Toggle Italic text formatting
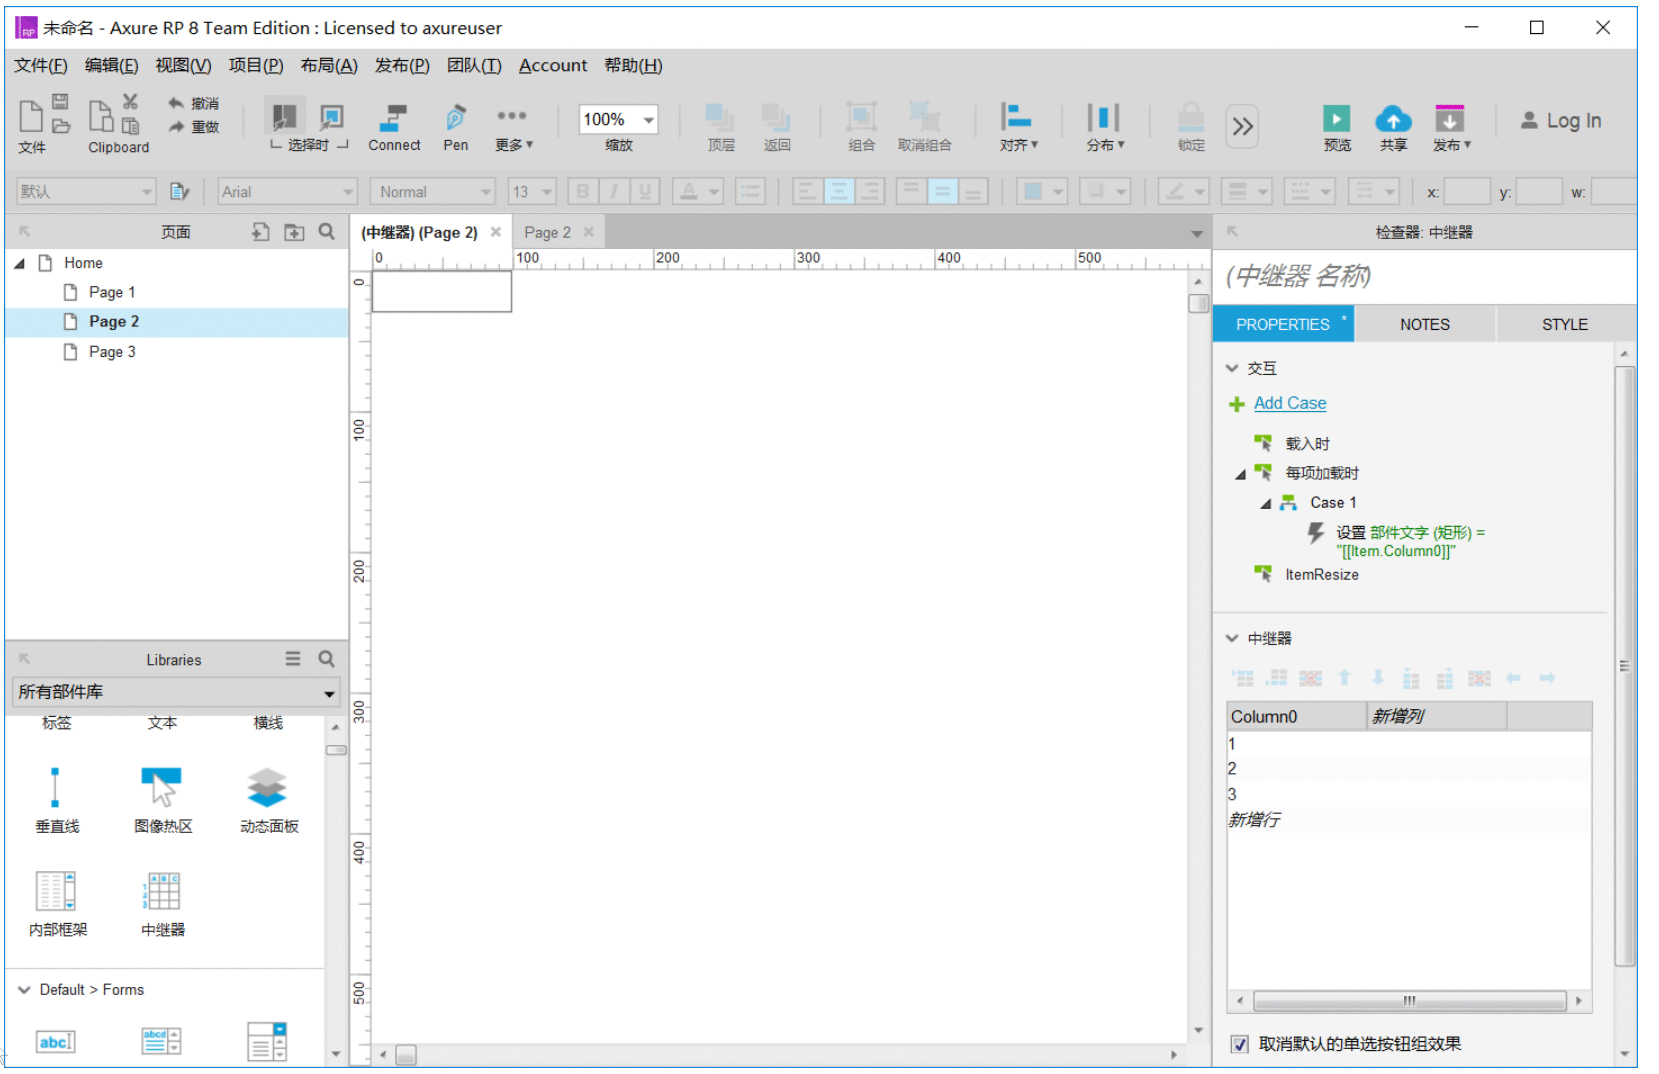The height and width of the screenshot is (1074, 1659). tap(614, 191)
